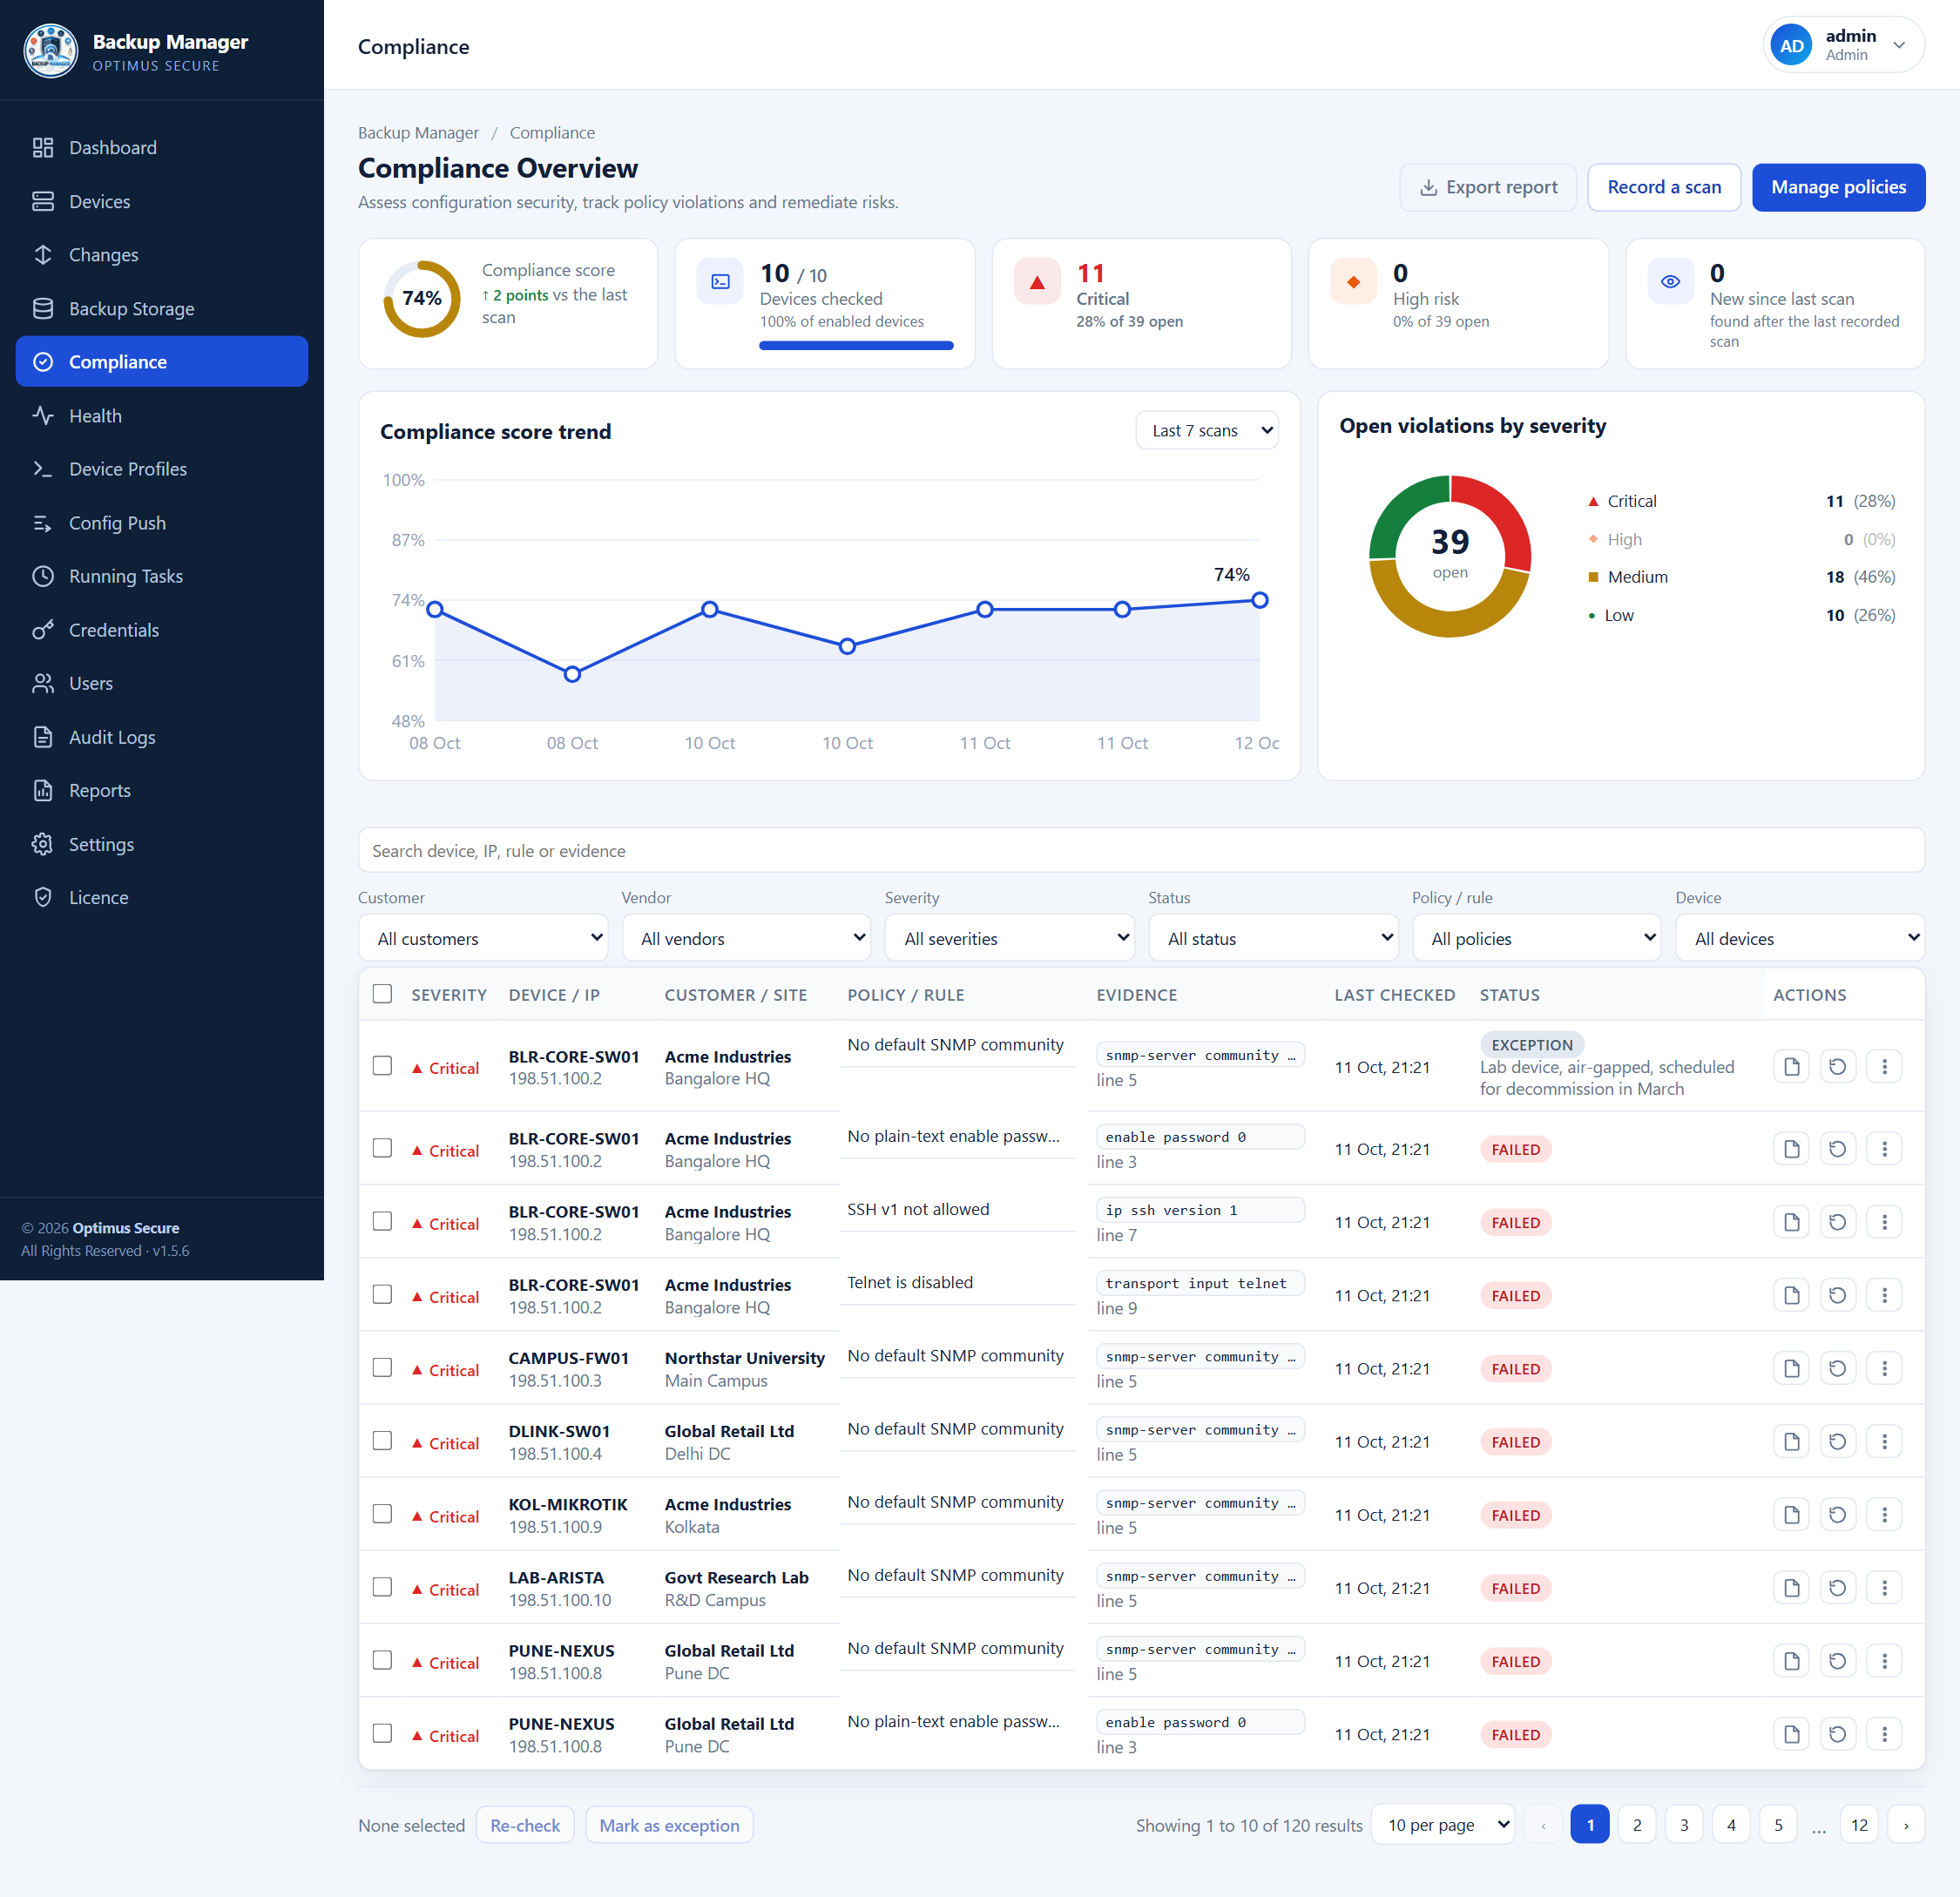This screenshot has height=1897, width=1960.
Task: Go to Audit Logs in sidebar
Action: coord(162,737)
